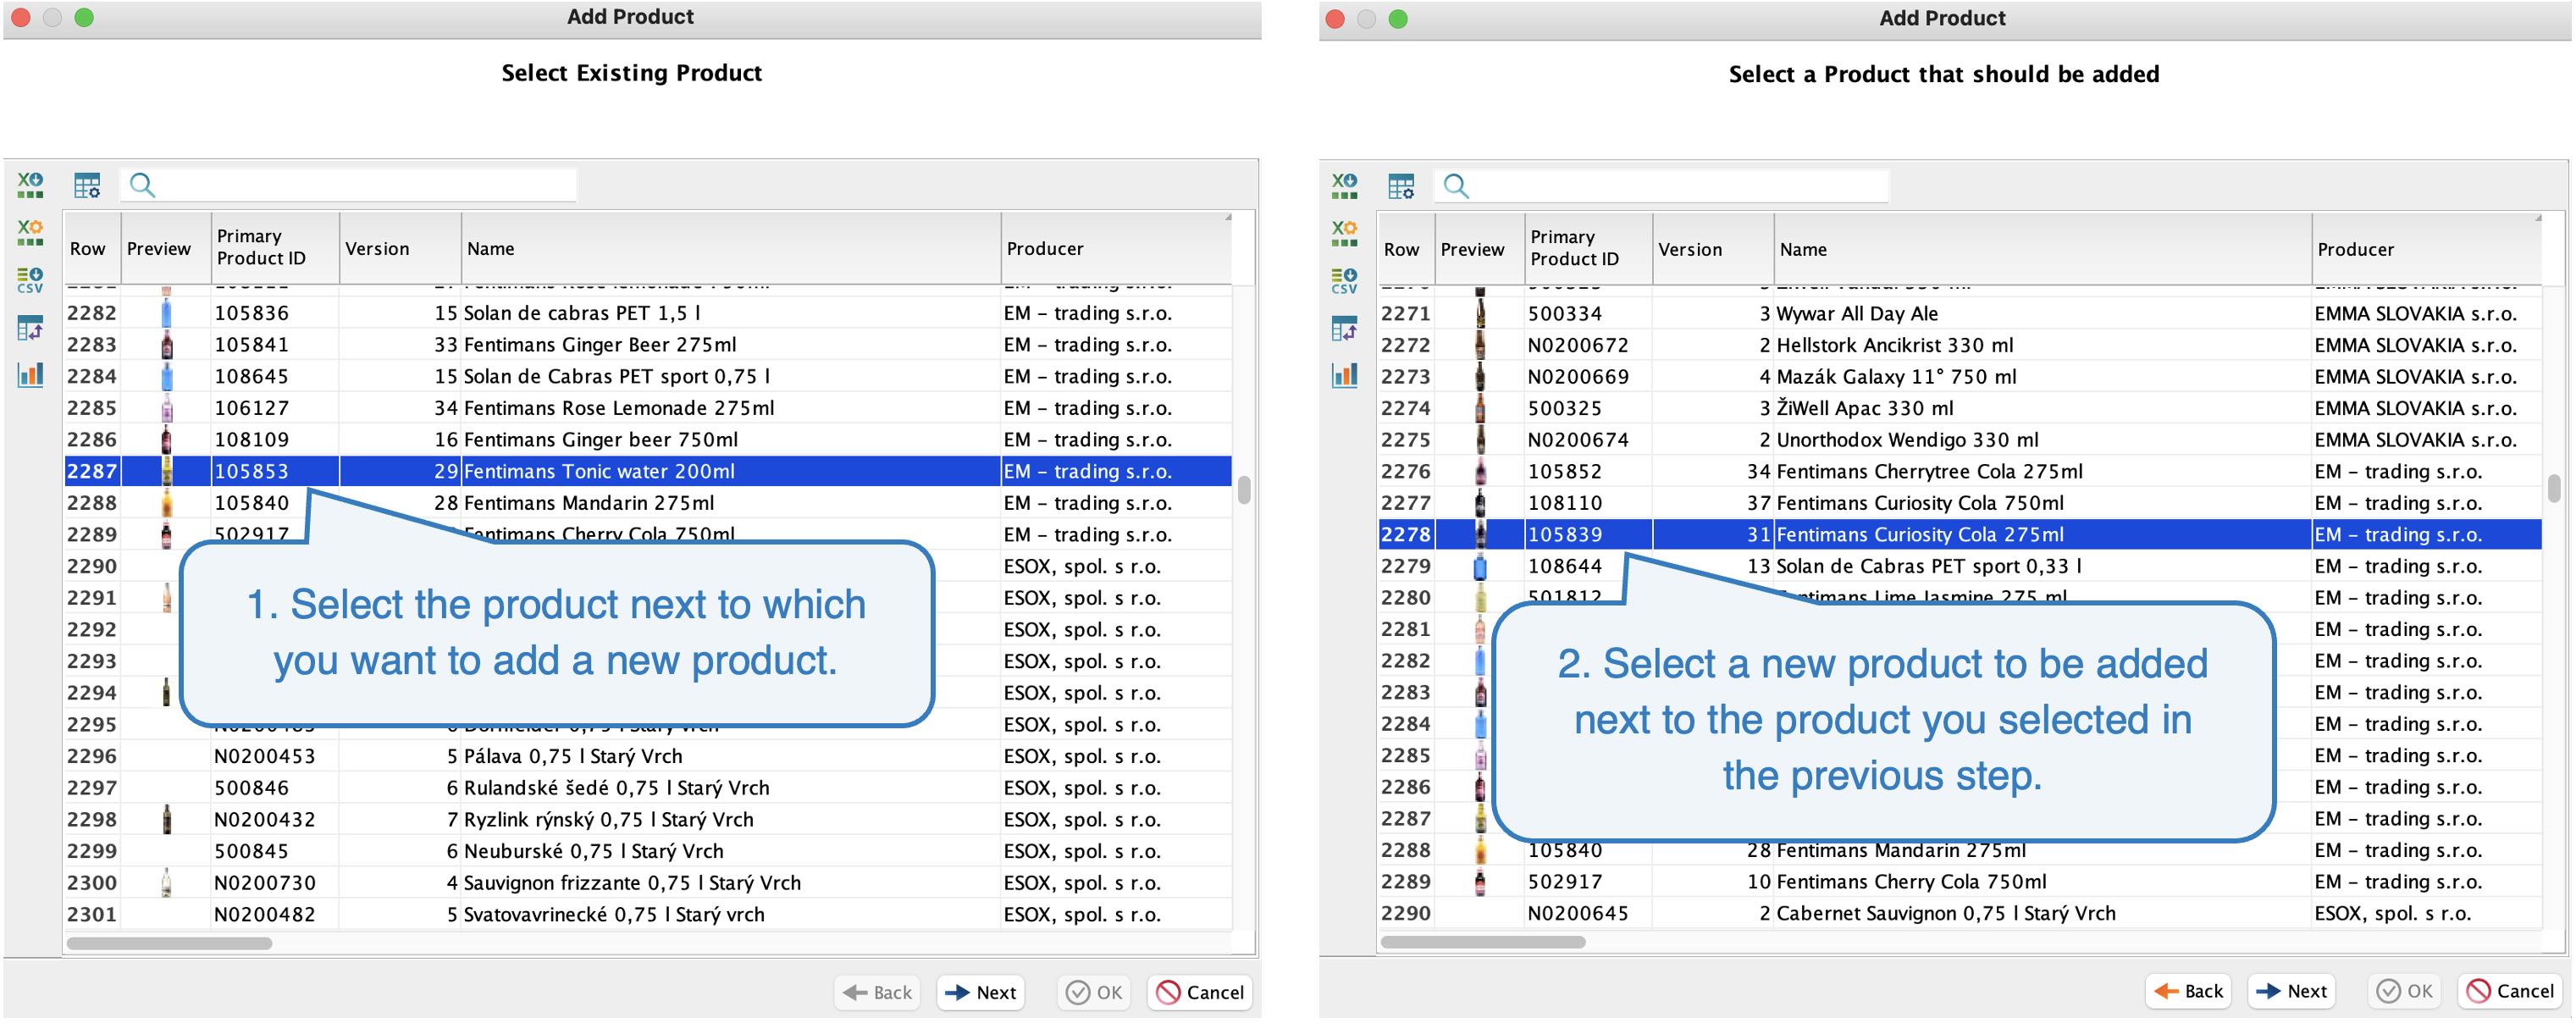This screenshot has width=2576, height=1023.
Task: Click table column settings icon, left dialog
Action: coord(87,185)
